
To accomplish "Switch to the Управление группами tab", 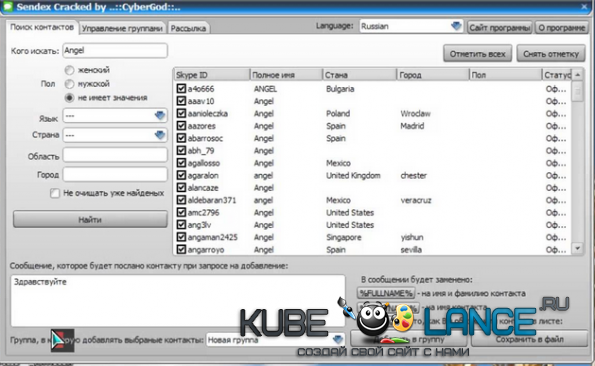I will (x=122, y=28).
